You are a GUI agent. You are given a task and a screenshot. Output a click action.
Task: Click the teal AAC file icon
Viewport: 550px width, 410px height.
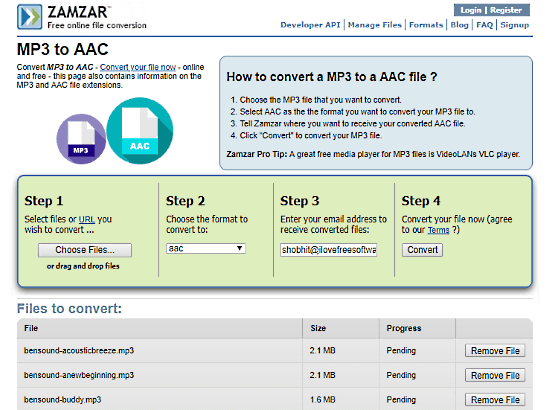click(x=140, y=130)
